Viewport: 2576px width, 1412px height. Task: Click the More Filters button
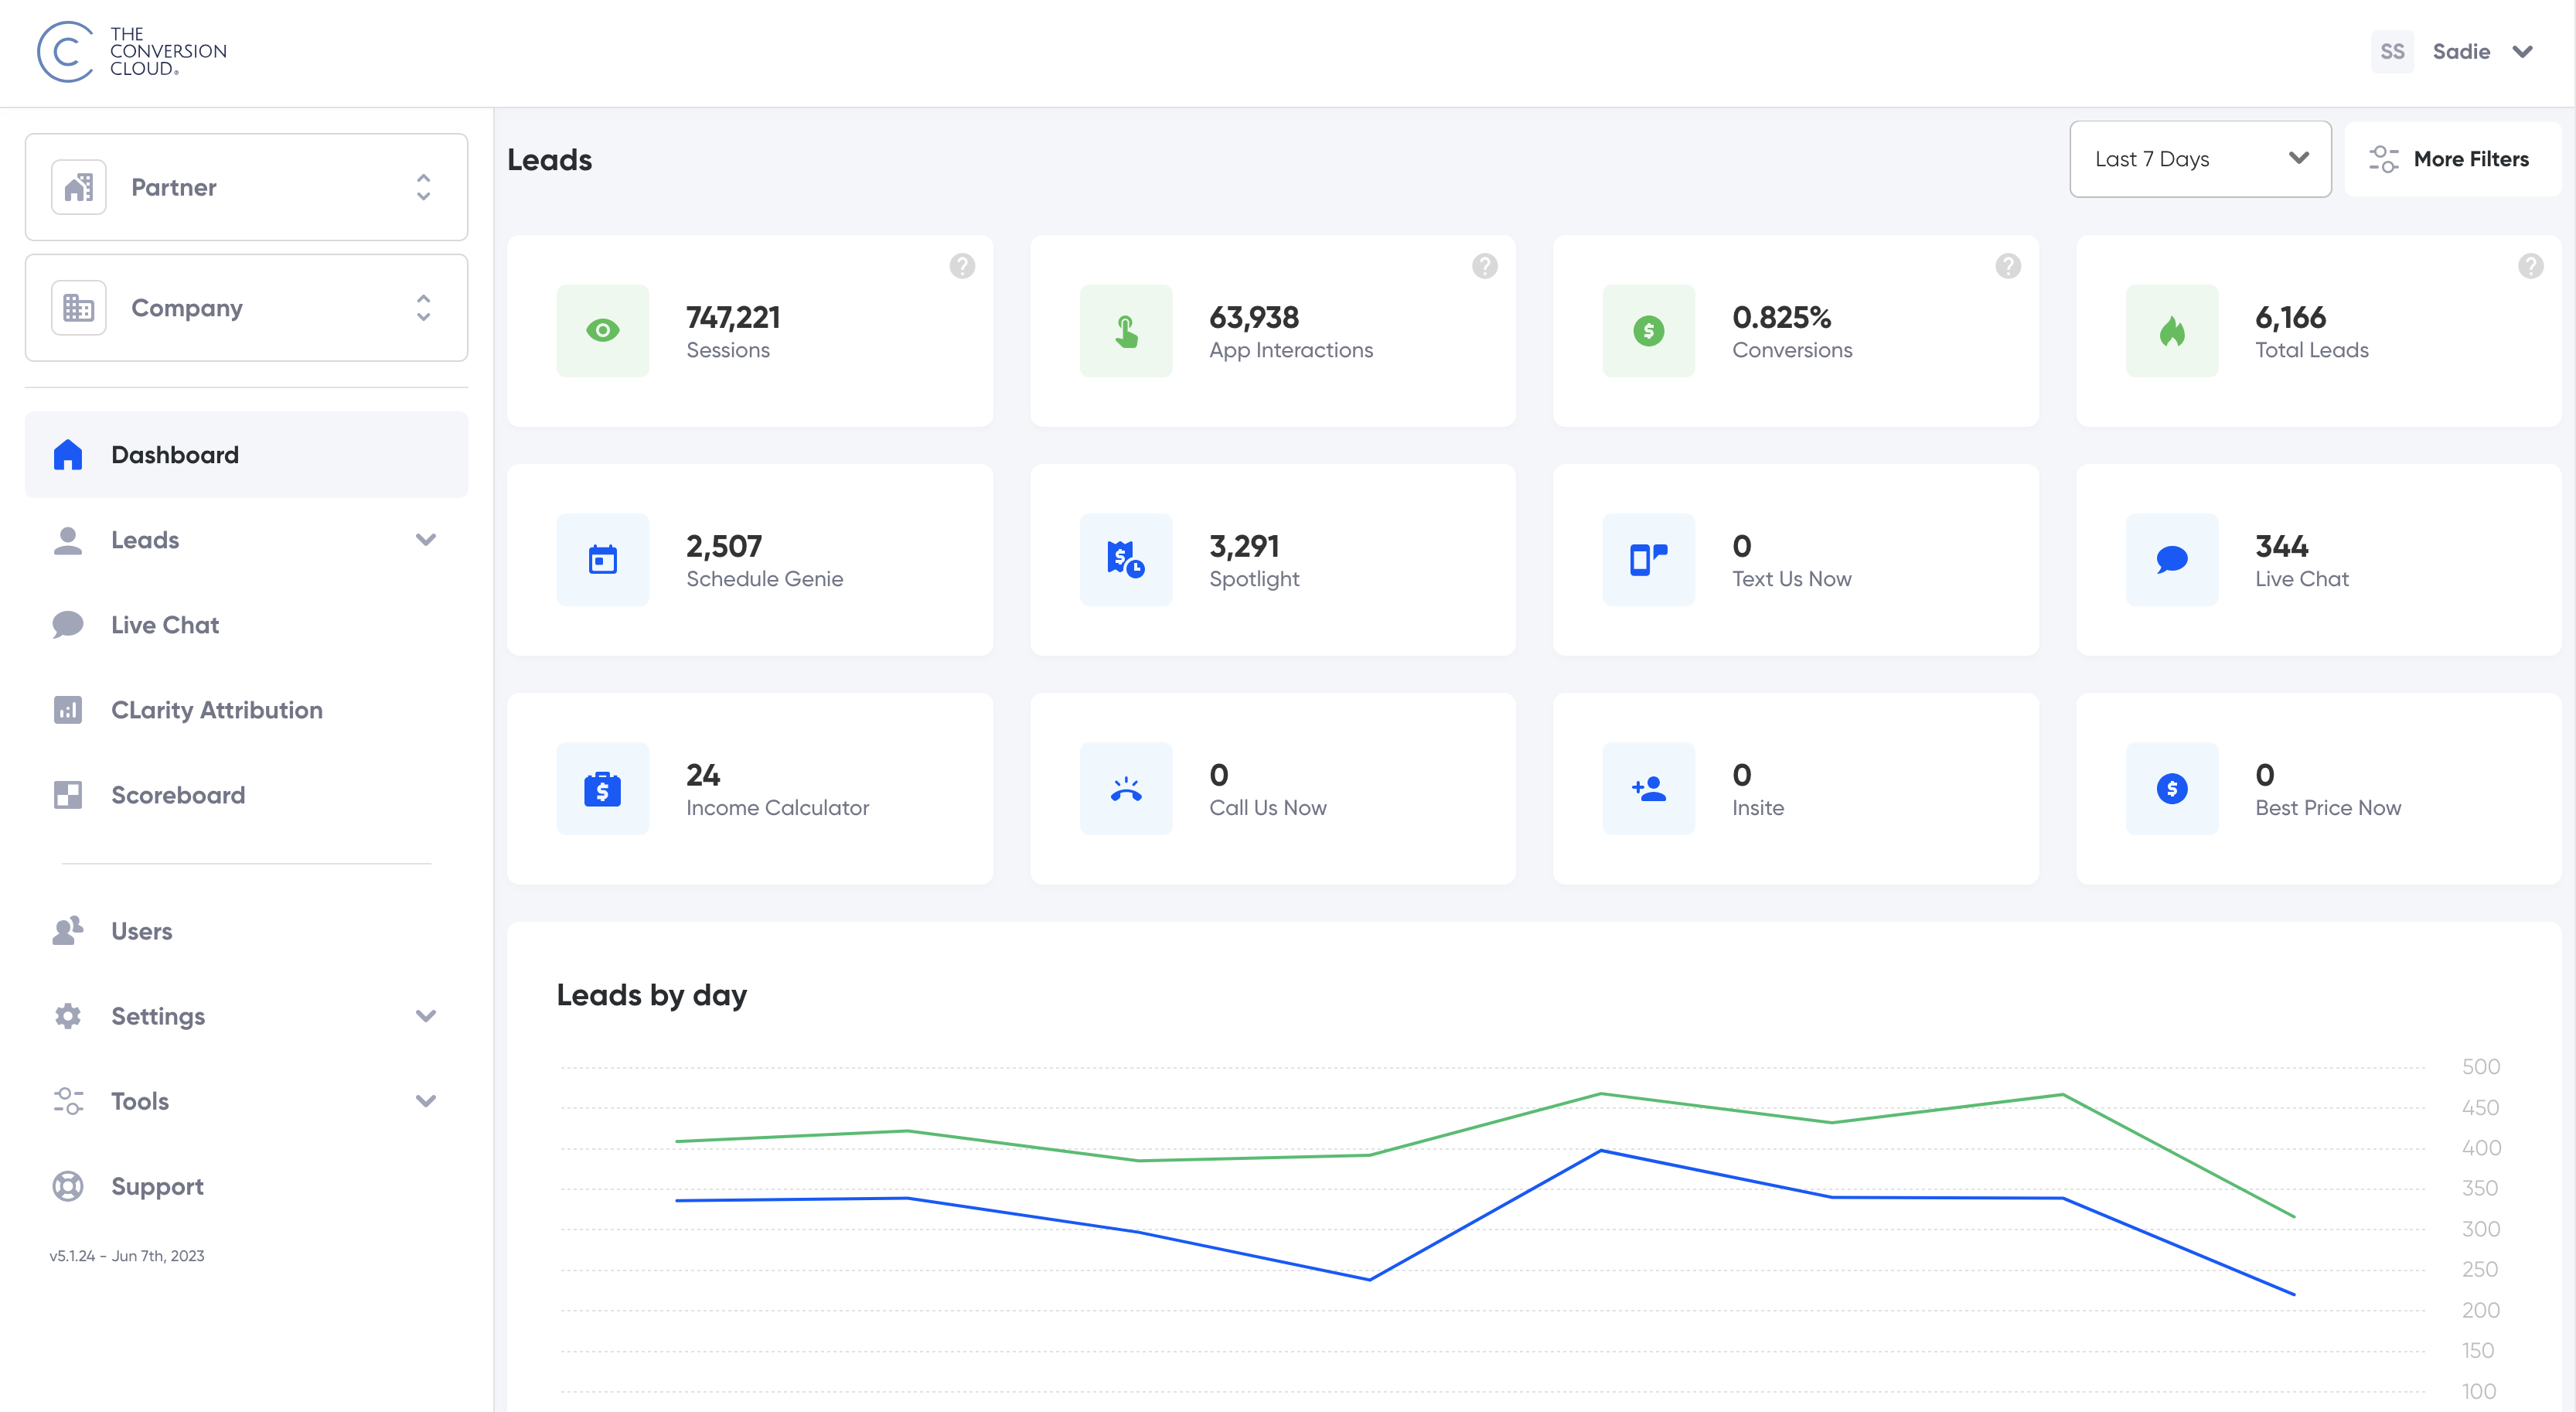[2451, 159]
